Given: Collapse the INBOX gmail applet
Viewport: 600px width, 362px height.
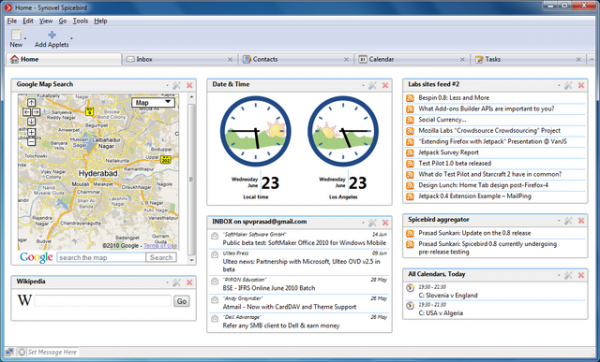Looking at the screenshot, I should coord(363,222).
